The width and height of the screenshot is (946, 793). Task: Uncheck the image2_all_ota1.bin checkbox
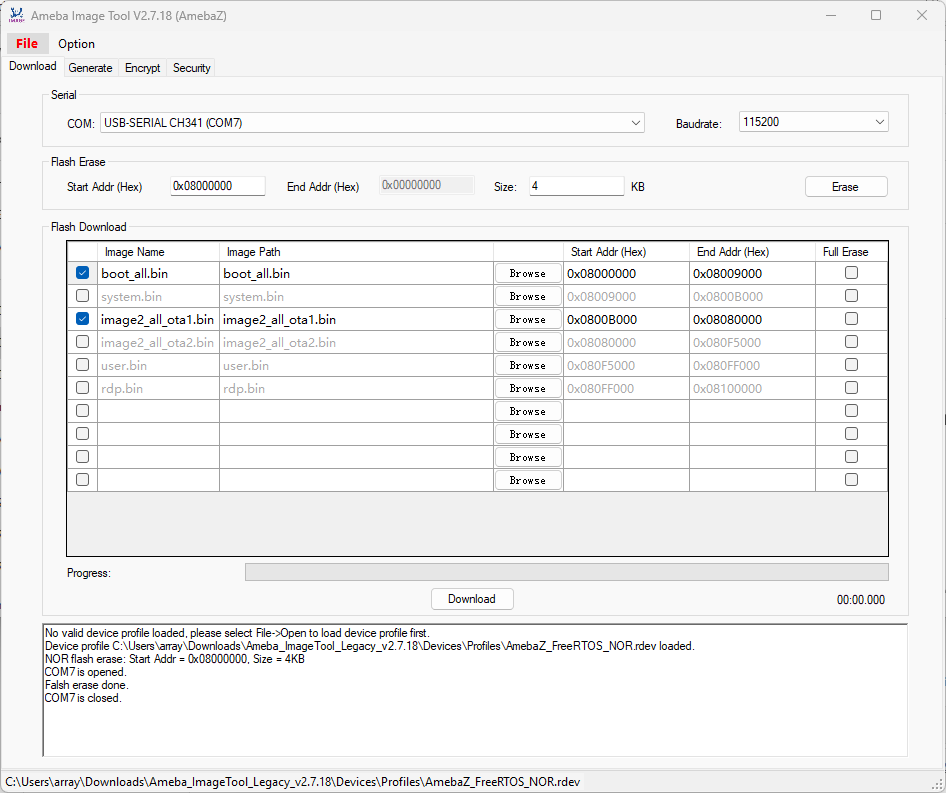coord(82,319)
